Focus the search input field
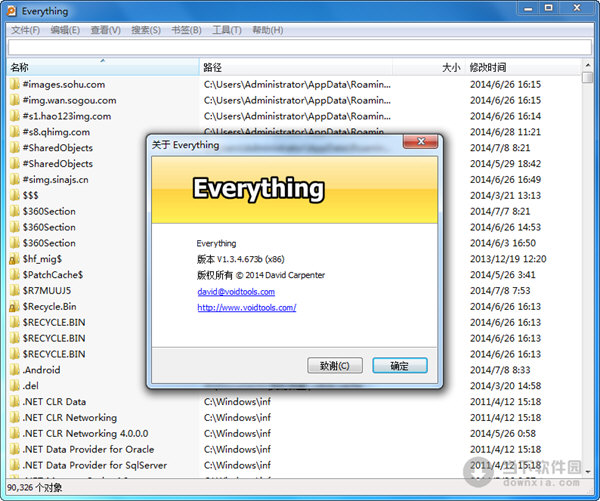The width and height of the screenshot is (600, 501). pos(300,47)
